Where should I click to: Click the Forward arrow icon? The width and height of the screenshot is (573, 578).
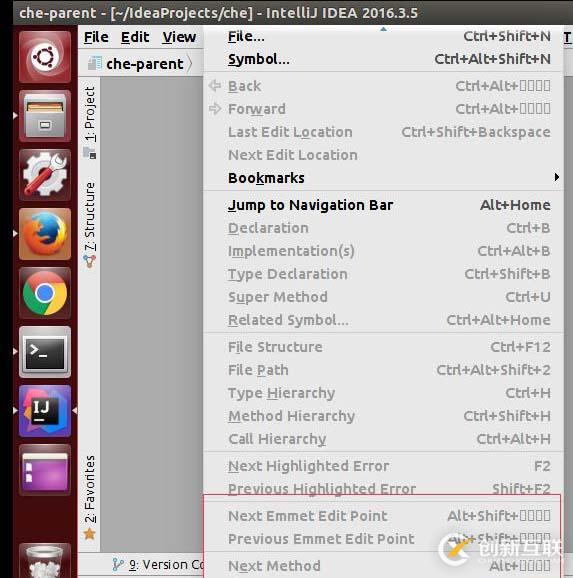tap(215, 109)
